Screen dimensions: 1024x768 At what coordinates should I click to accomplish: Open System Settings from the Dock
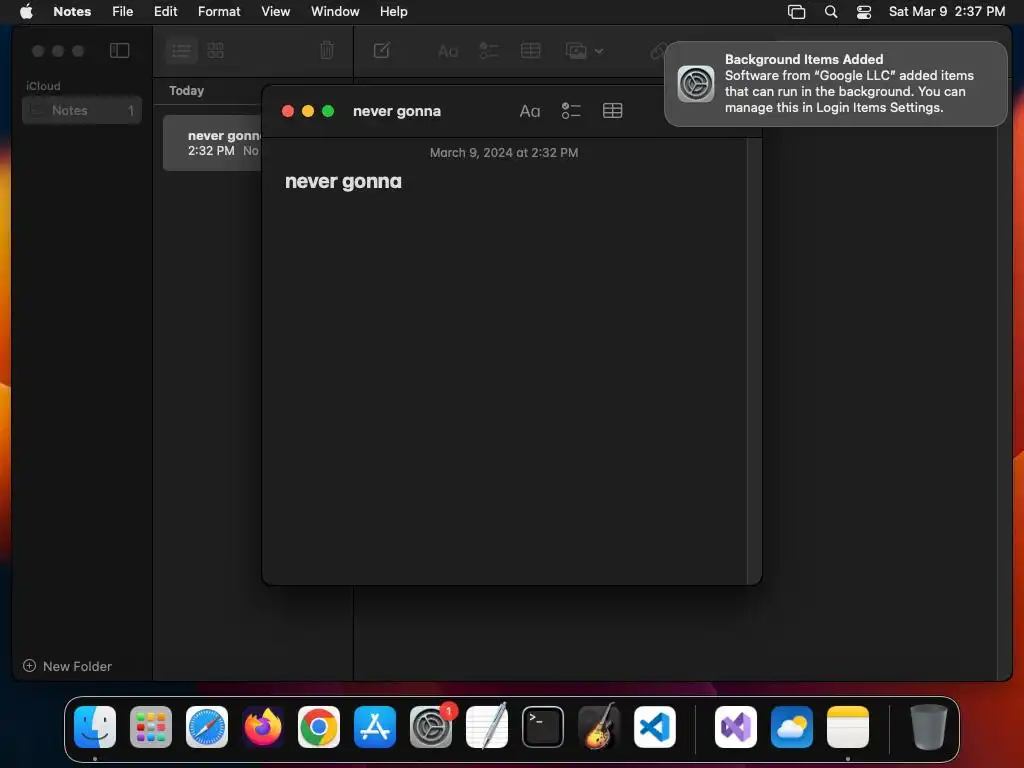tap(431, 727)
